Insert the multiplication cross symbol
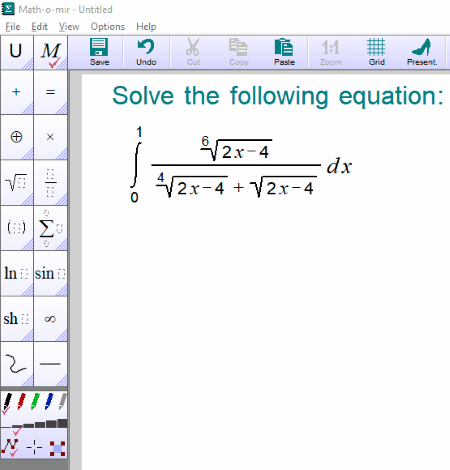This screenshot has height=470, width=450. pyautogui.click(x=50, y=137)
